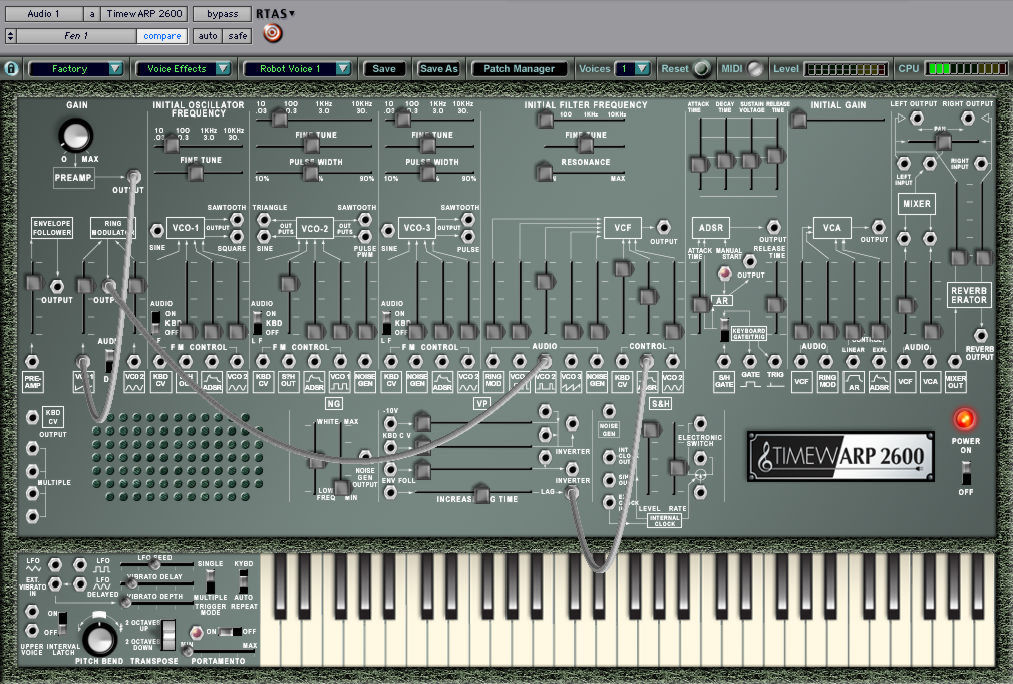Click the GATE output jack
Screen dimensions: 1013x684
(x=749, y=361)
